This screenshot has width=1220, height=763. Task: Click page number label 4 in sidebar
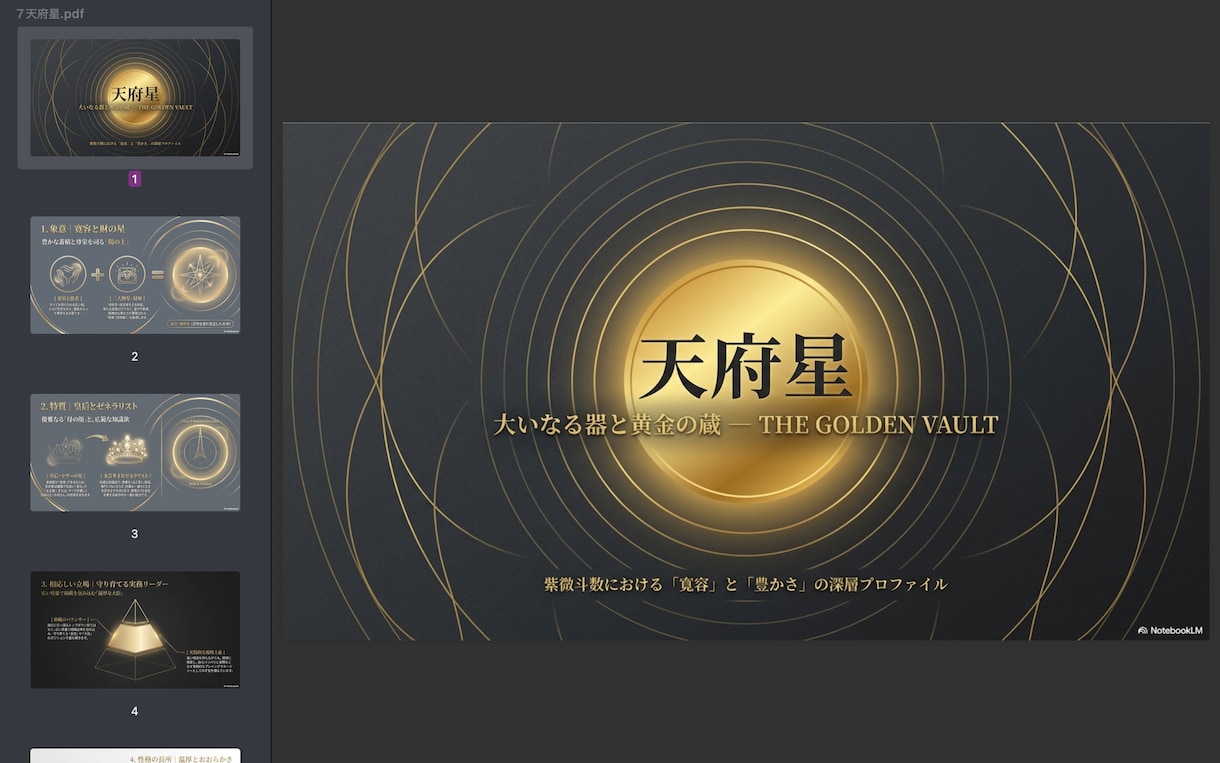(x=135, y=711)
